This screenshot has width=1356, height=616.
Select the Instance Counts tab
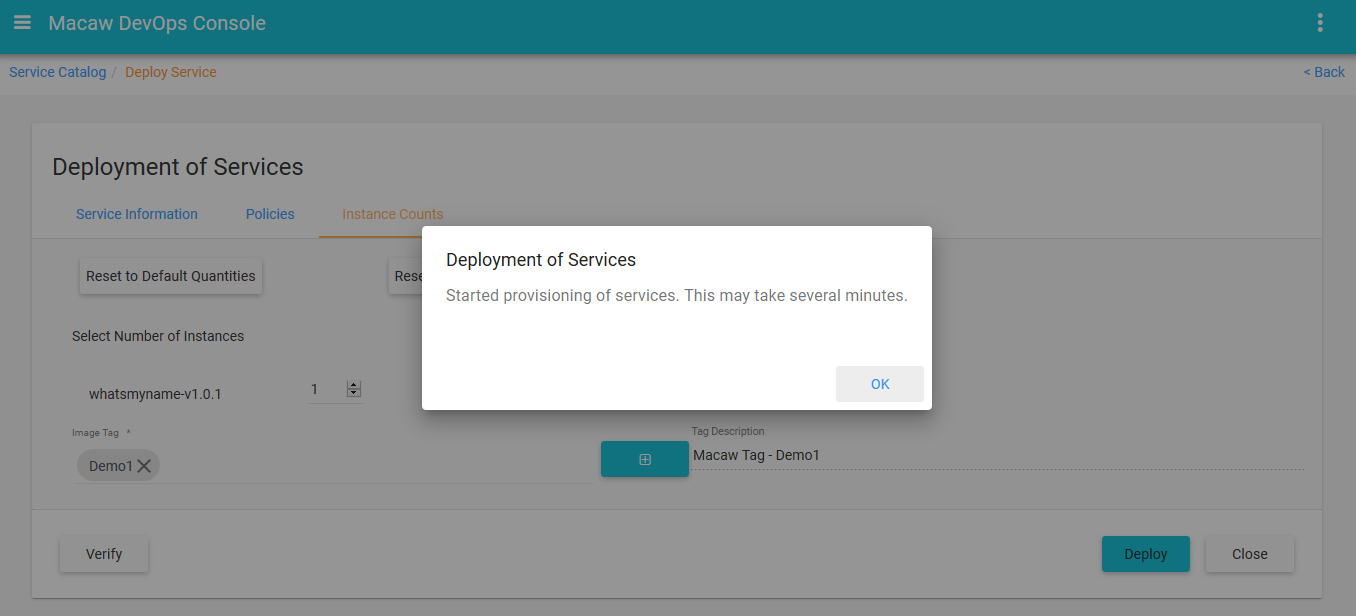[x=392, y=214]
